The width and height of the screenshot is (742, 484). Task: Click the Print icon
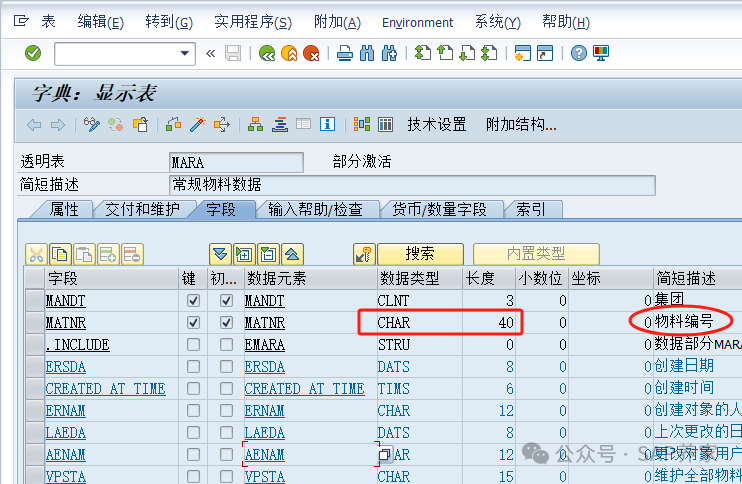coord(344,53)
